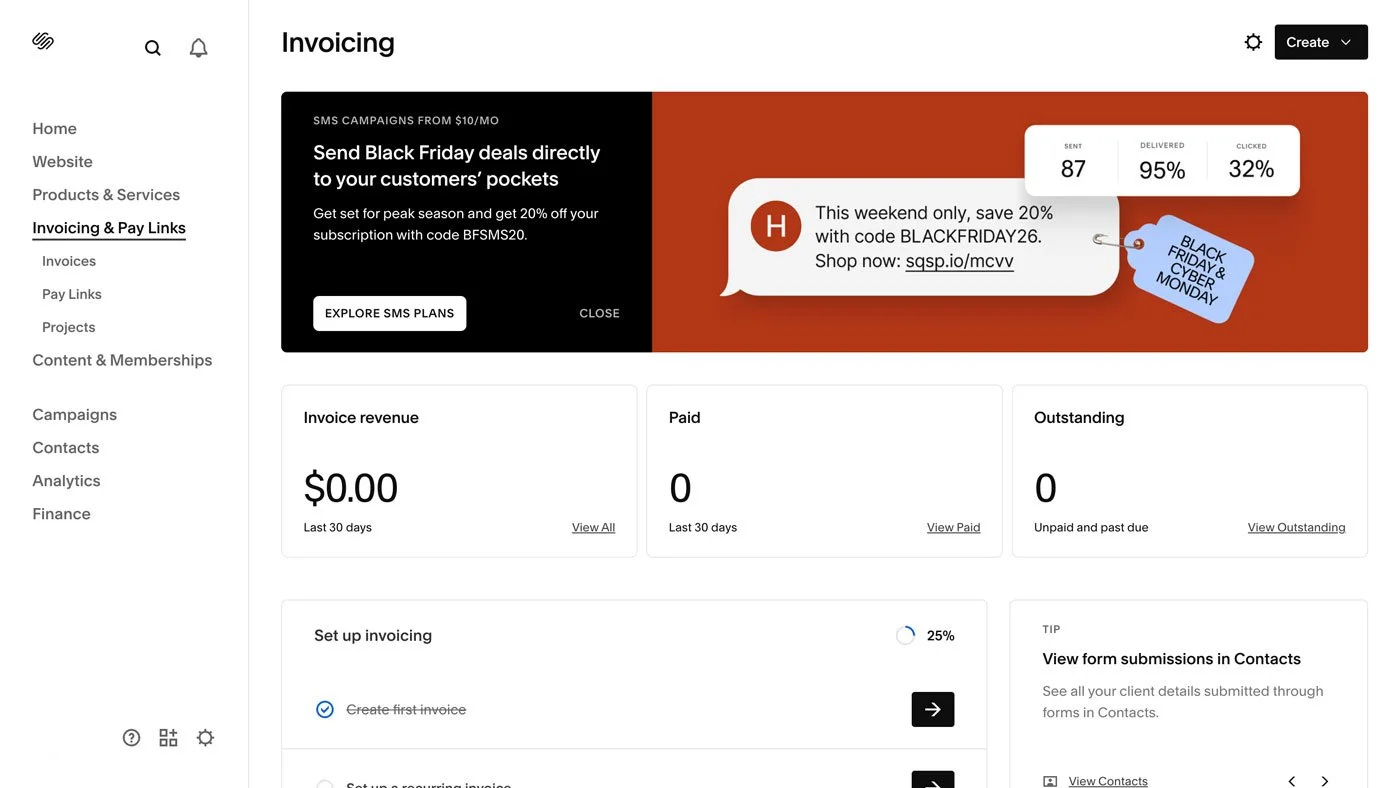Go to Home in sidebar
Image resolution: width=1400 pixels, height=788 pixels.
tap(54, 128)
